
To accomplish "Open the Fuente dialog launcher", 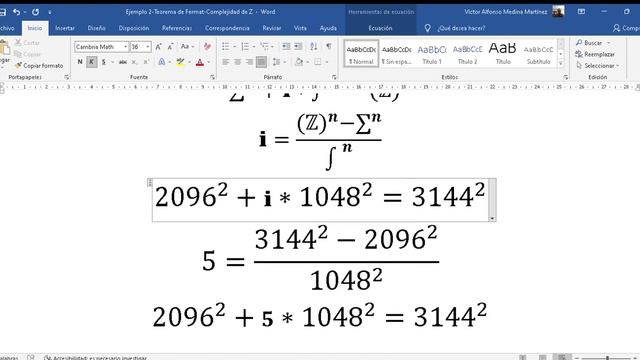I will tap(212, 77).
